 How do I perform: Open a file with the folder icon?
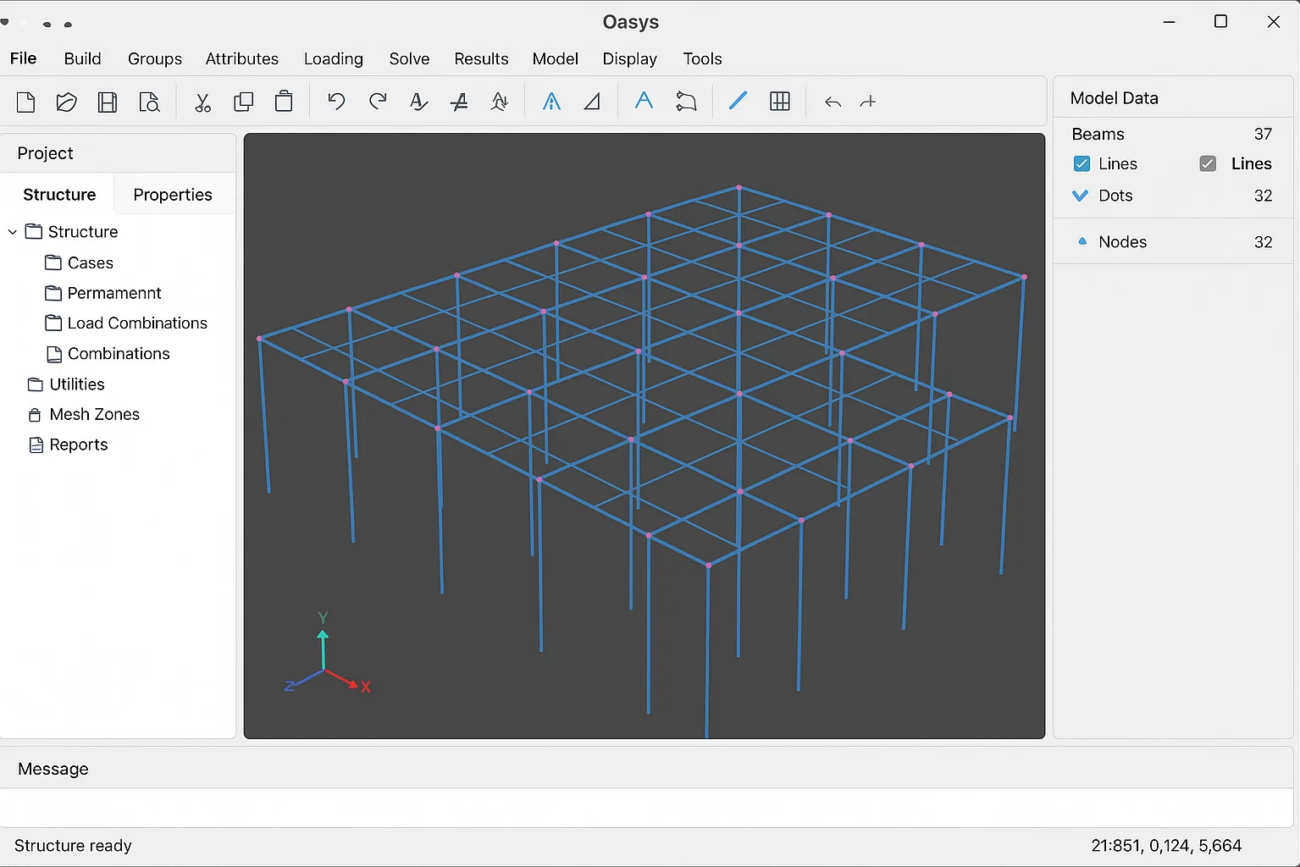66,102
